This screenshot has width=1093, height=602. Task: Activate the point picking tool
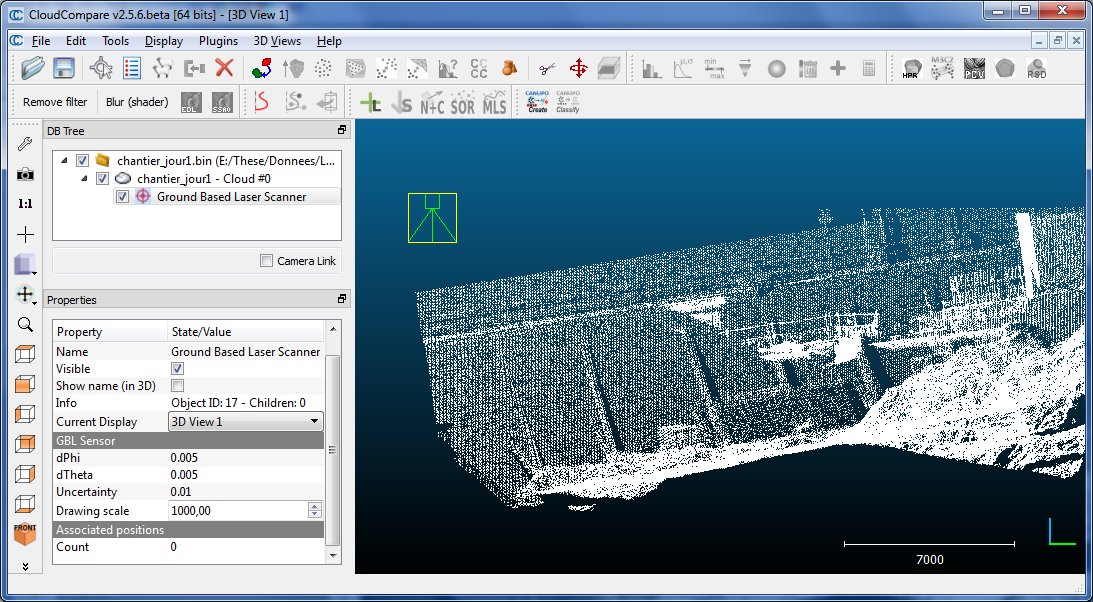[x=101, y=68]
